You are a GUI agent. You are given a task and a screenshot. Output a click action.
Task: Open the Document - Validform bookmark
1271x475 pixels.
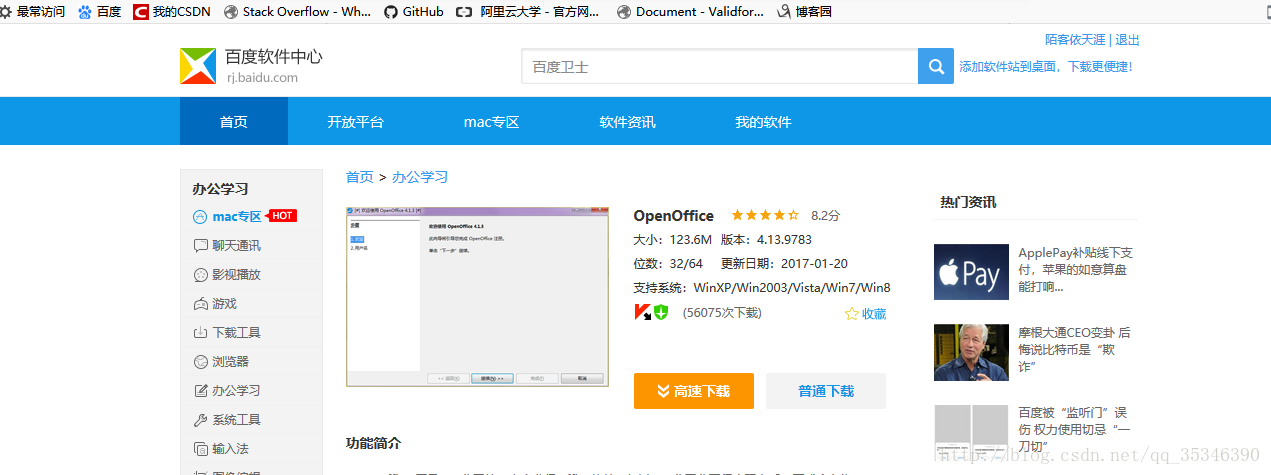691,12
